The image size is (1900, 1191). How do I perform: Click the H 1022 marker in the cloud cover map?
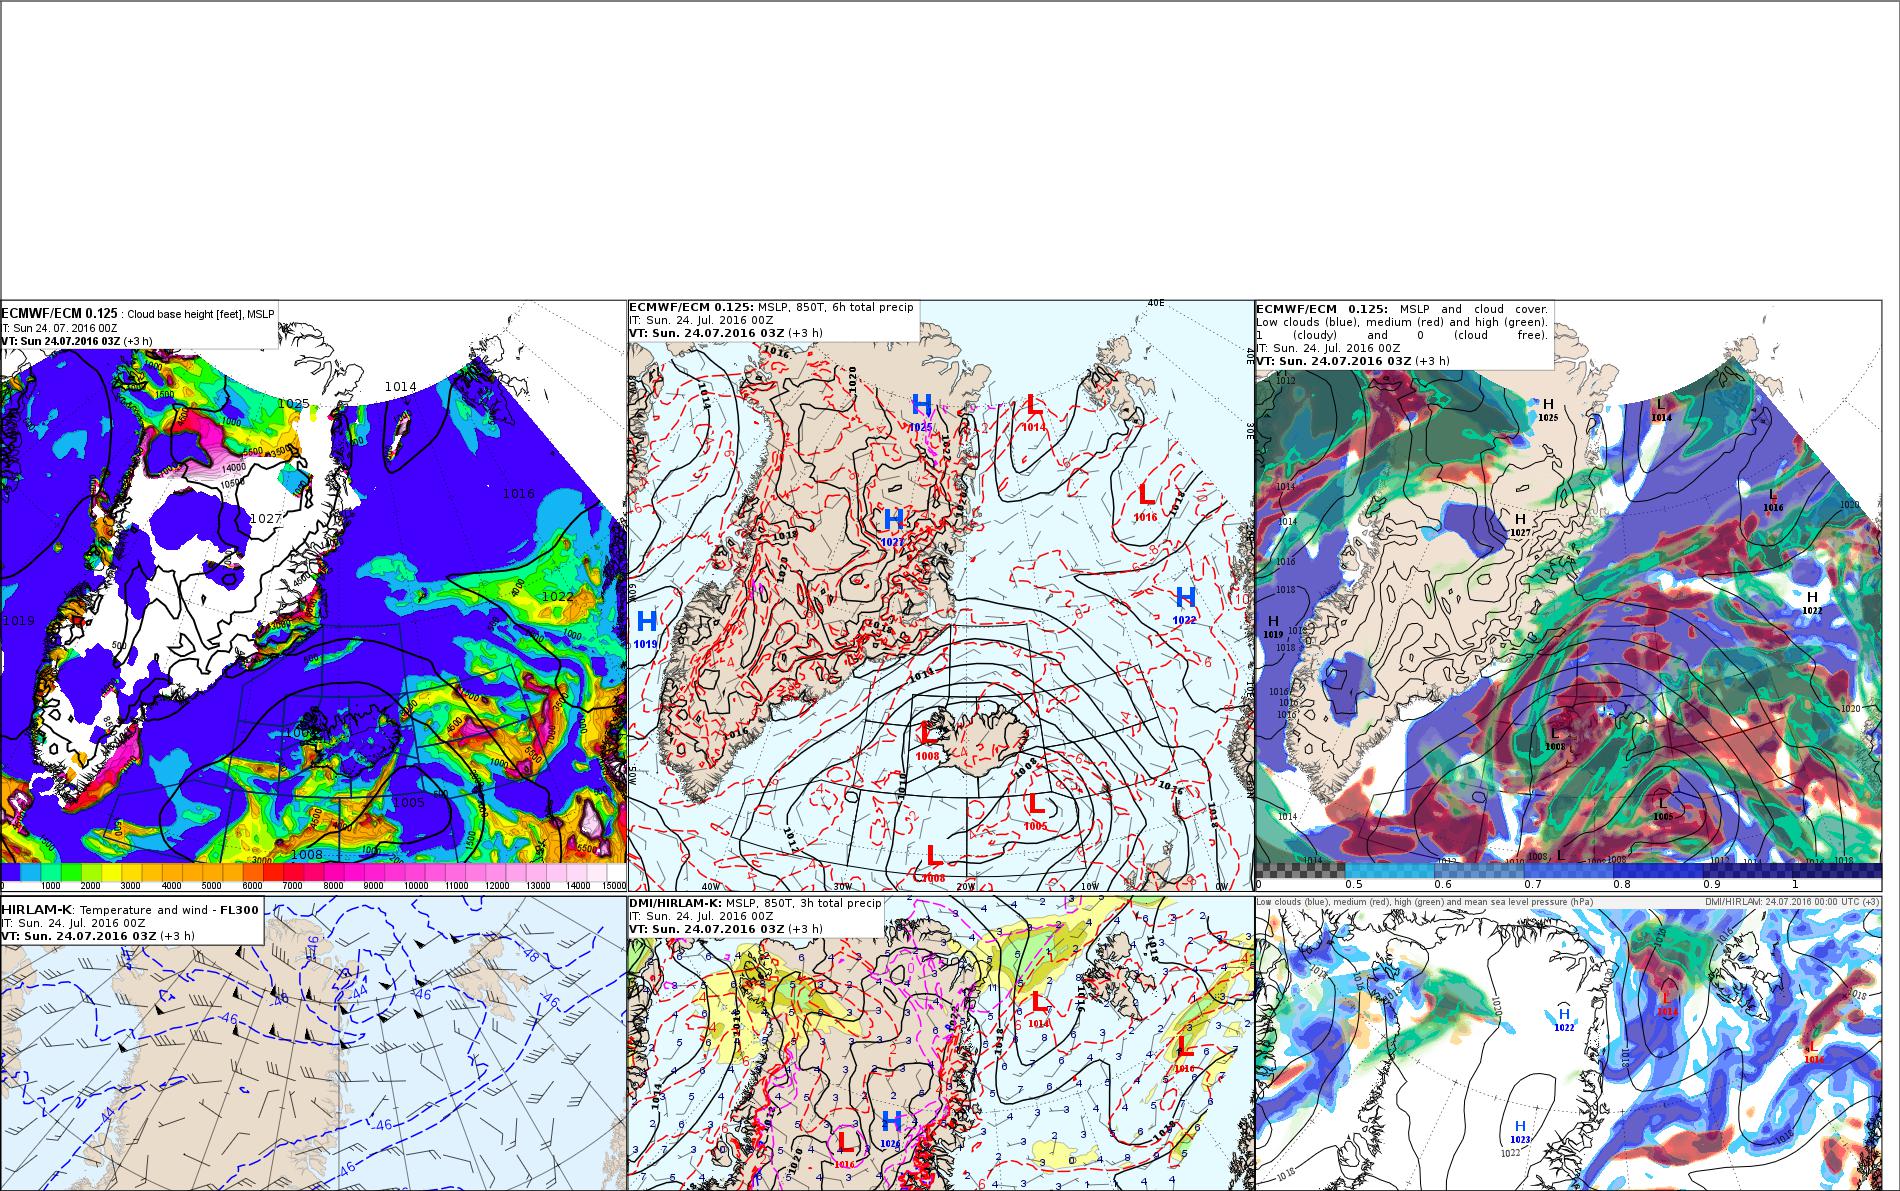pos(1812,603)
